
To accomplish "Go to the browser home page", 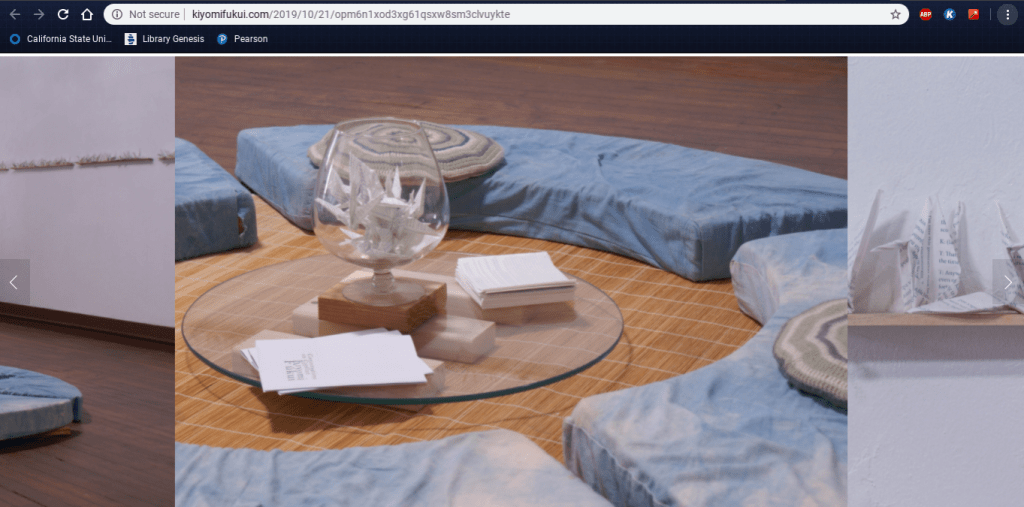I will 87,15.
